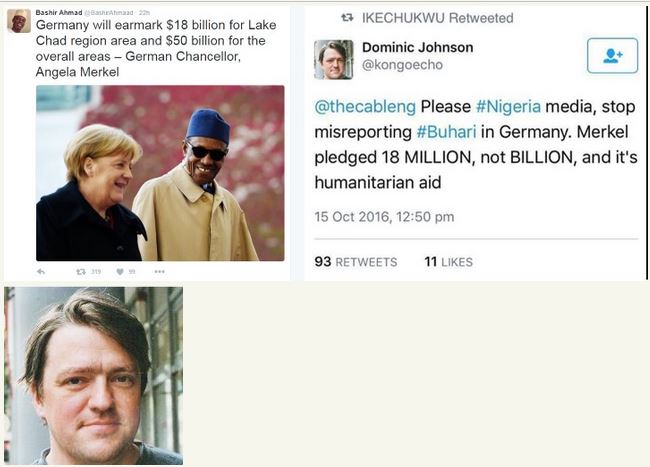Open the Merkel and Buhari tweet photo
The width and height of the screenshot is (650, 467).
(160, 173)
